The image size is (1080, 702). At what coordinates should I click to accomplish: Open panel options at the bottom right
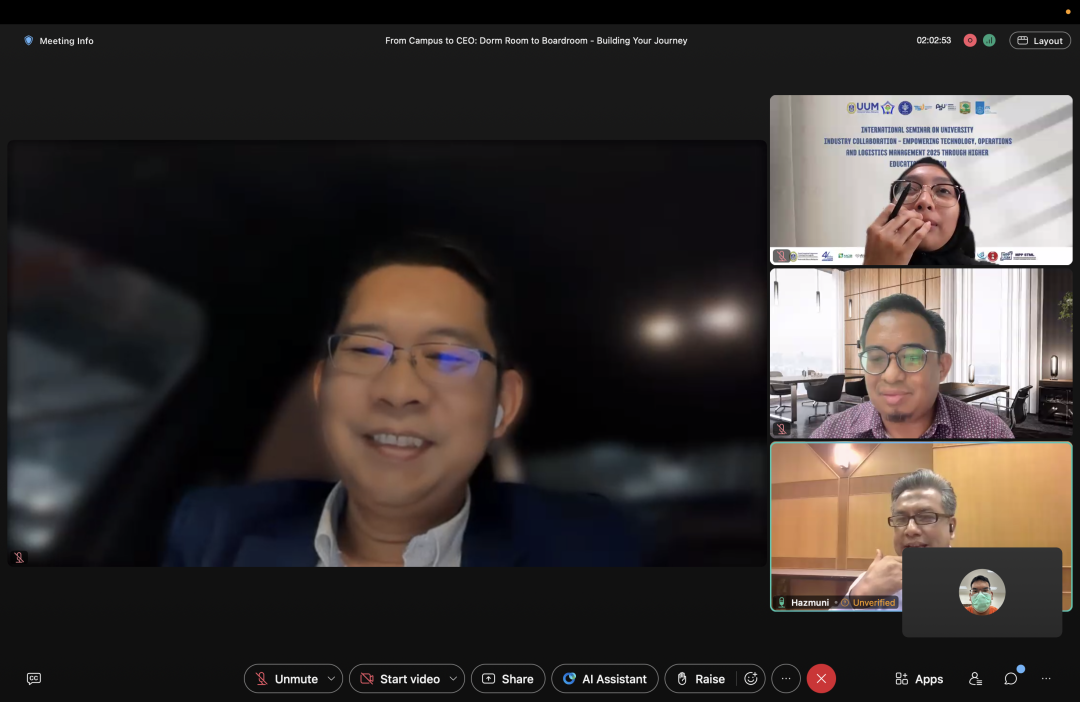coord(1046,679)
